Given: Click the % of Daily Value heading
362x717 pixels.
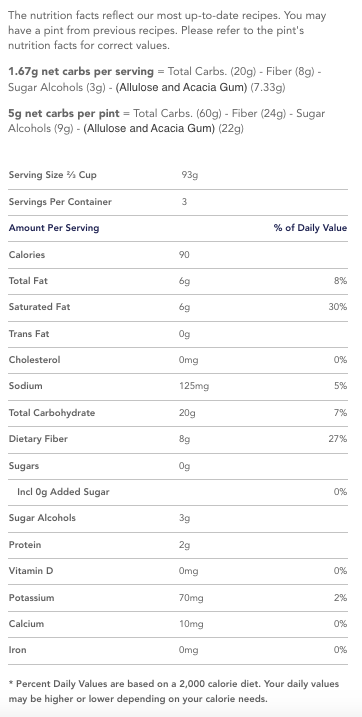Looking at the screenshot, I should (x=310, y=228).
